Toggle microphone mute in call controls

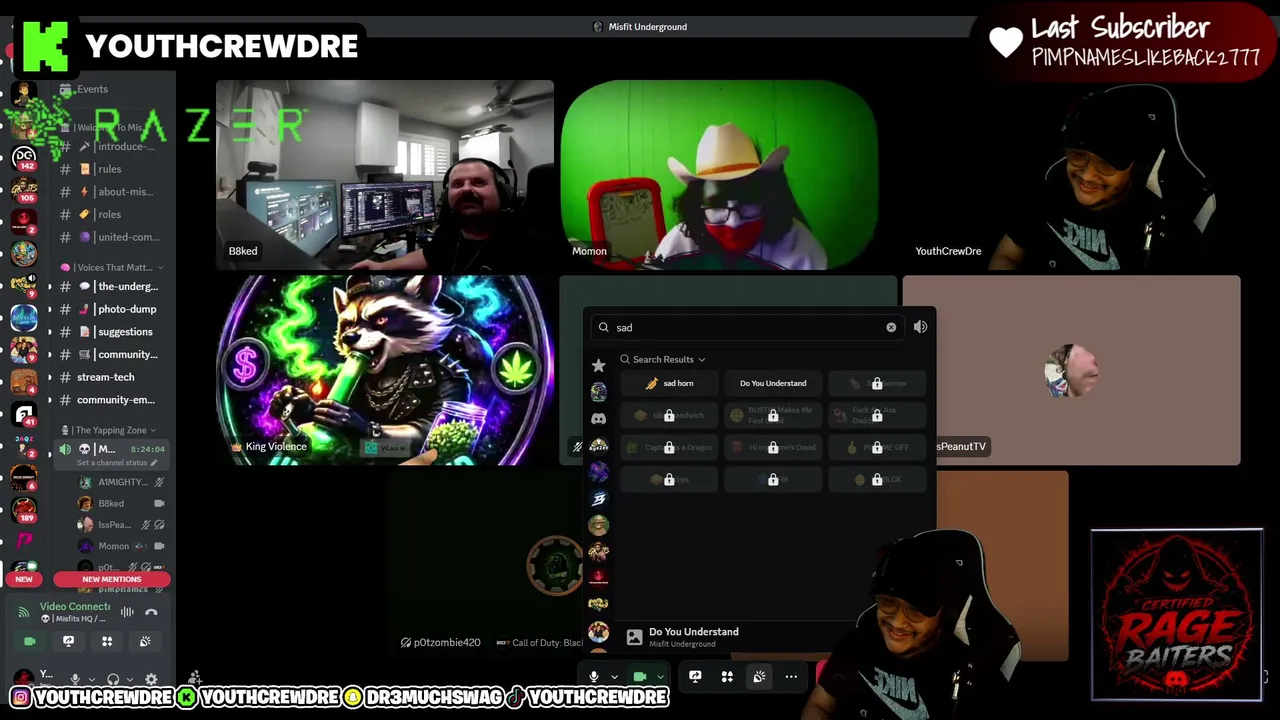(593, 677)
